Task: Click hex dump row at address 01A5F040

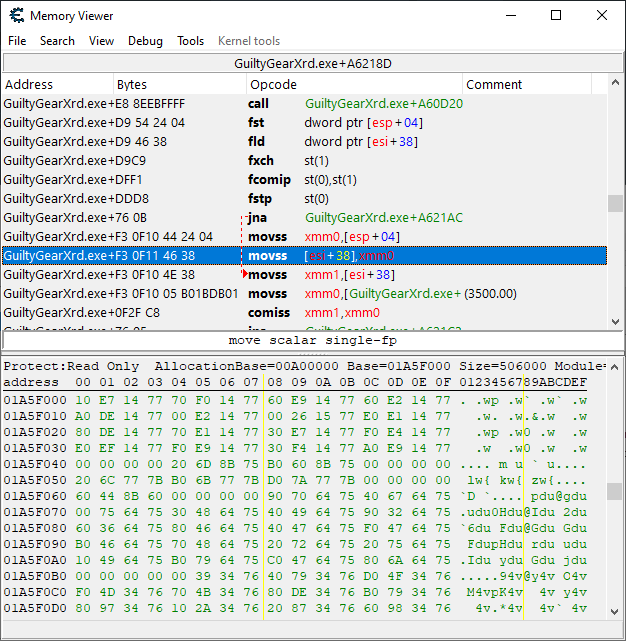Action: [x=300, y=465]
